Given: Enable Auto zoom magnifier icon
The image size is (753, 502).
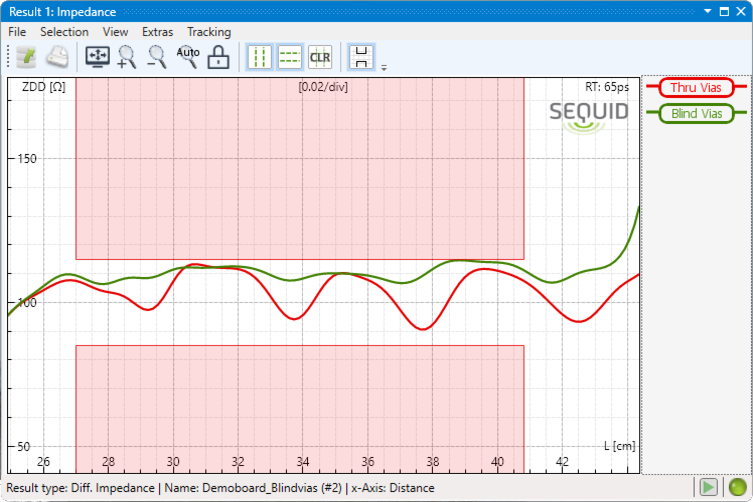Looking at the screenshot, I should [x=188, y=57].
